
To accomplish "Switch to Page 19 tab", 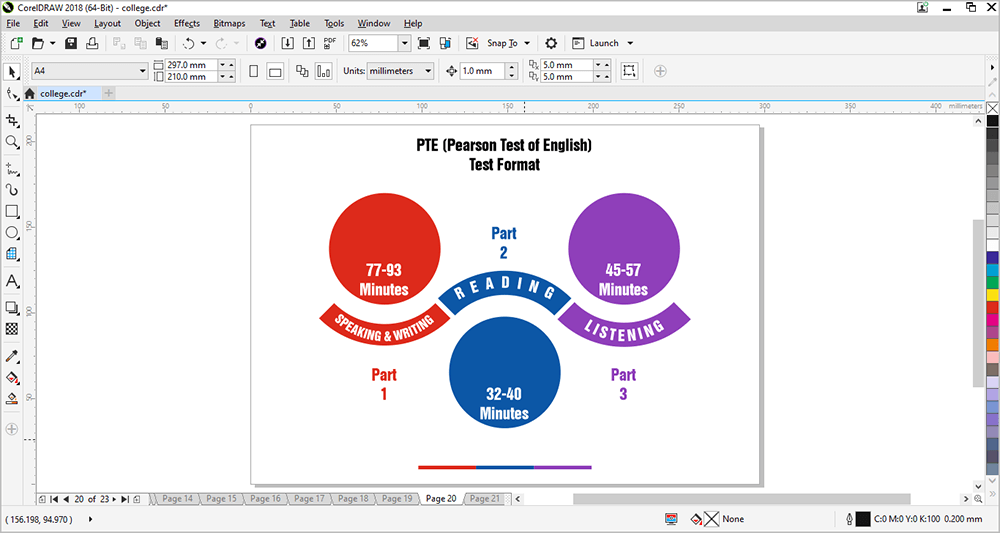I will coord(397,499).
